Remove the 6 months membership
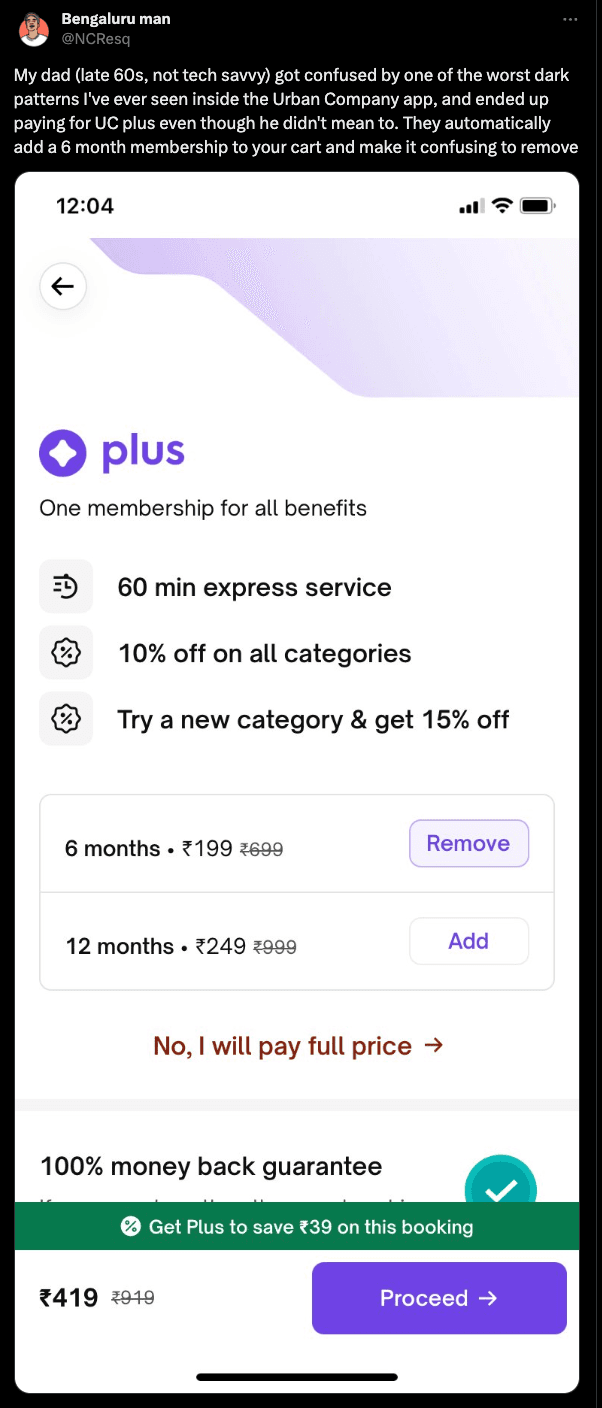Screen dimensions: 602x1408 468,843
